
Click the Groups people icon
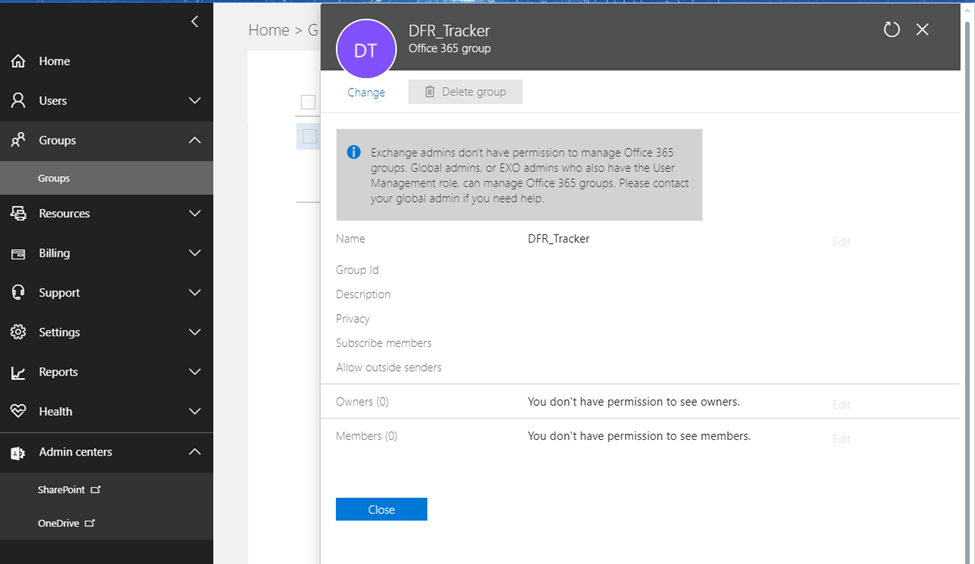[x=18, y=140]
